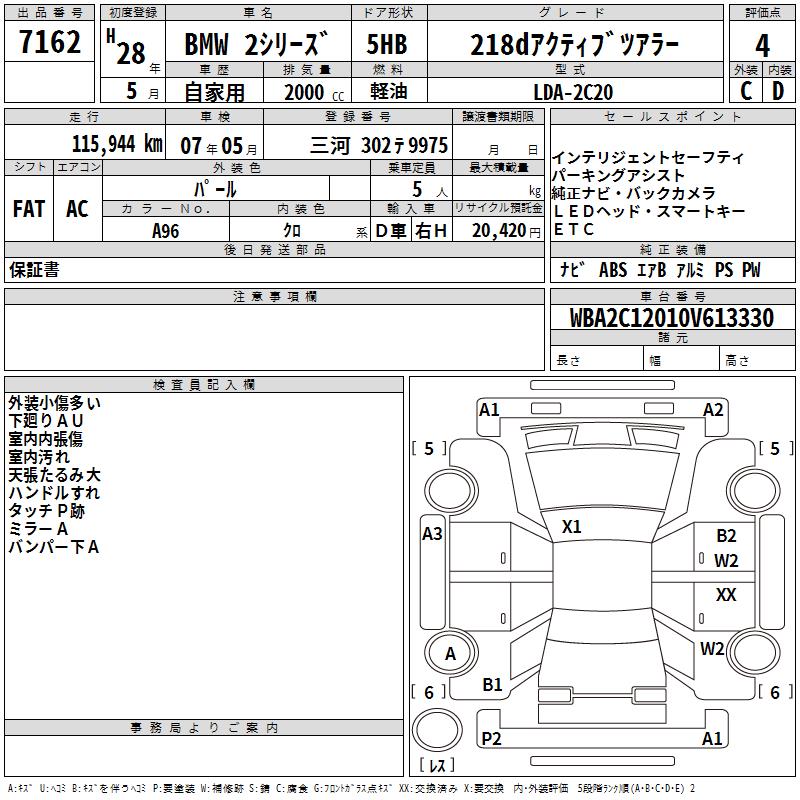Select the 右H steering position

click(x=431, y=231)
